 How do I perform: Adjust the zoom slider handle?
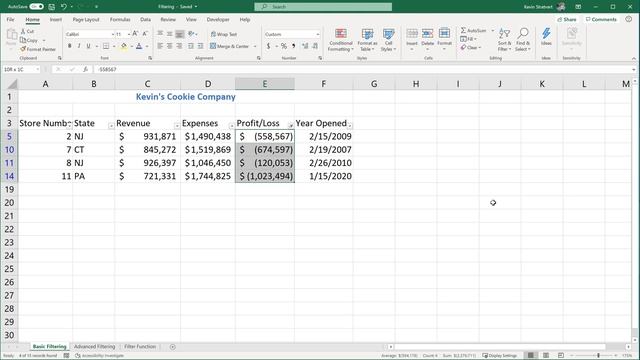[598, 356]
